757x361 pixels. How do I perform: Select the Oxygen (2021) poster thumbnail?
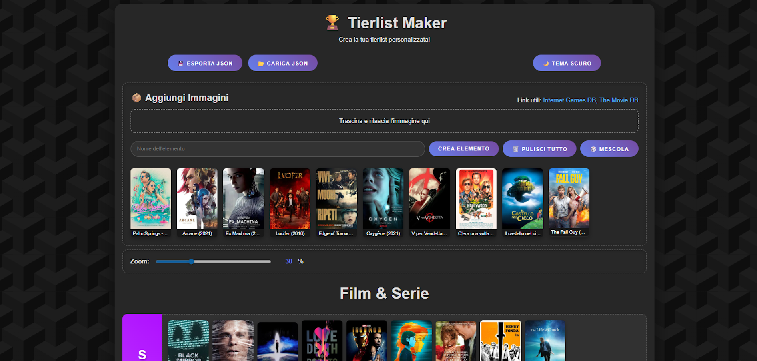coord(383,198)
